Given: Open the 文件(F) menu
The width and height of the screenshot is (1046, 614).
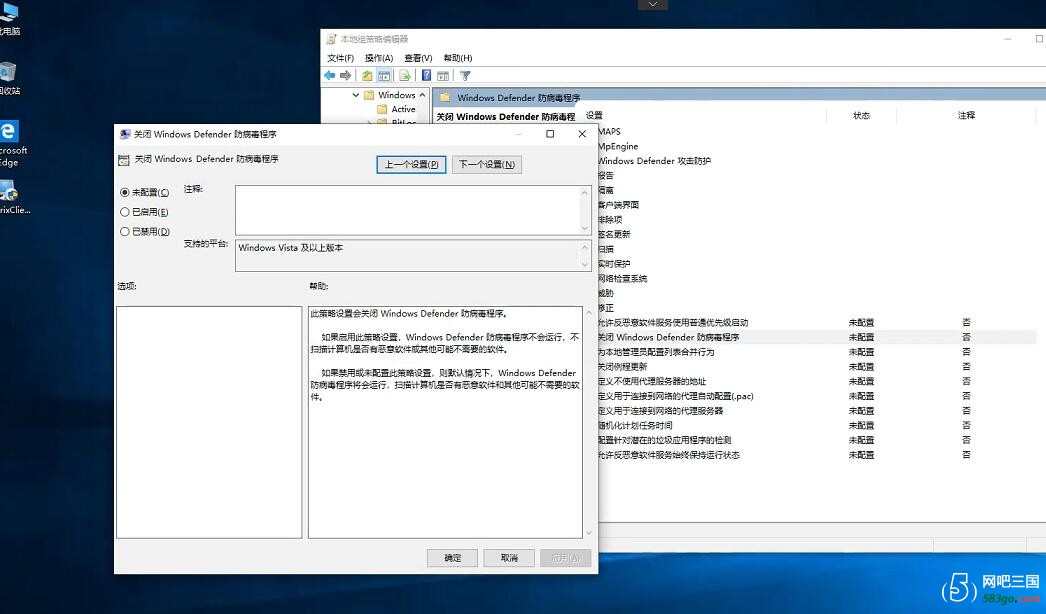Looking at the screenshot, I should point(340,58).
